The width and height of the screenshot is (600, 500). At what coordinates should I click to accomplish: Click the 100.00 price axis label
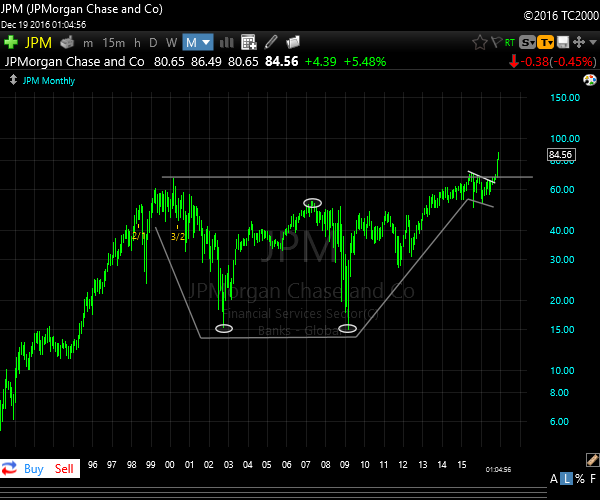click(x=565, y=138)
